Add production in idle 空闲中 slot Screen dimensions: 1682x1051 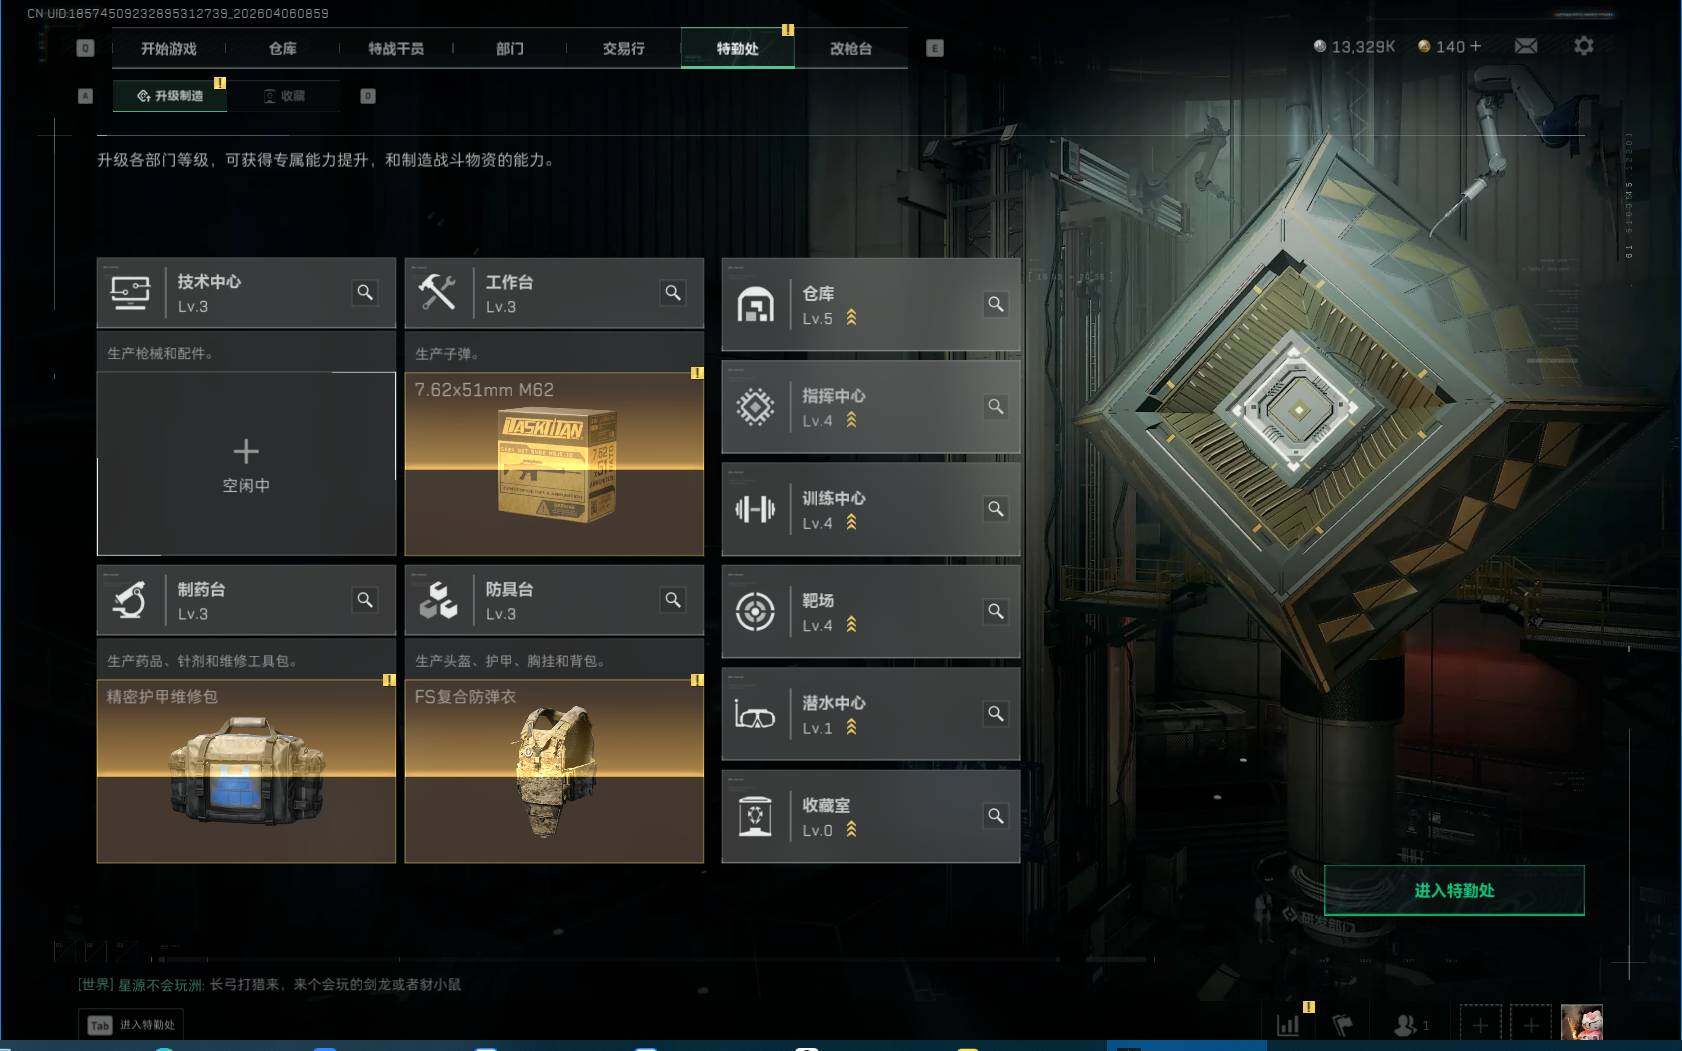coord(246,464)
